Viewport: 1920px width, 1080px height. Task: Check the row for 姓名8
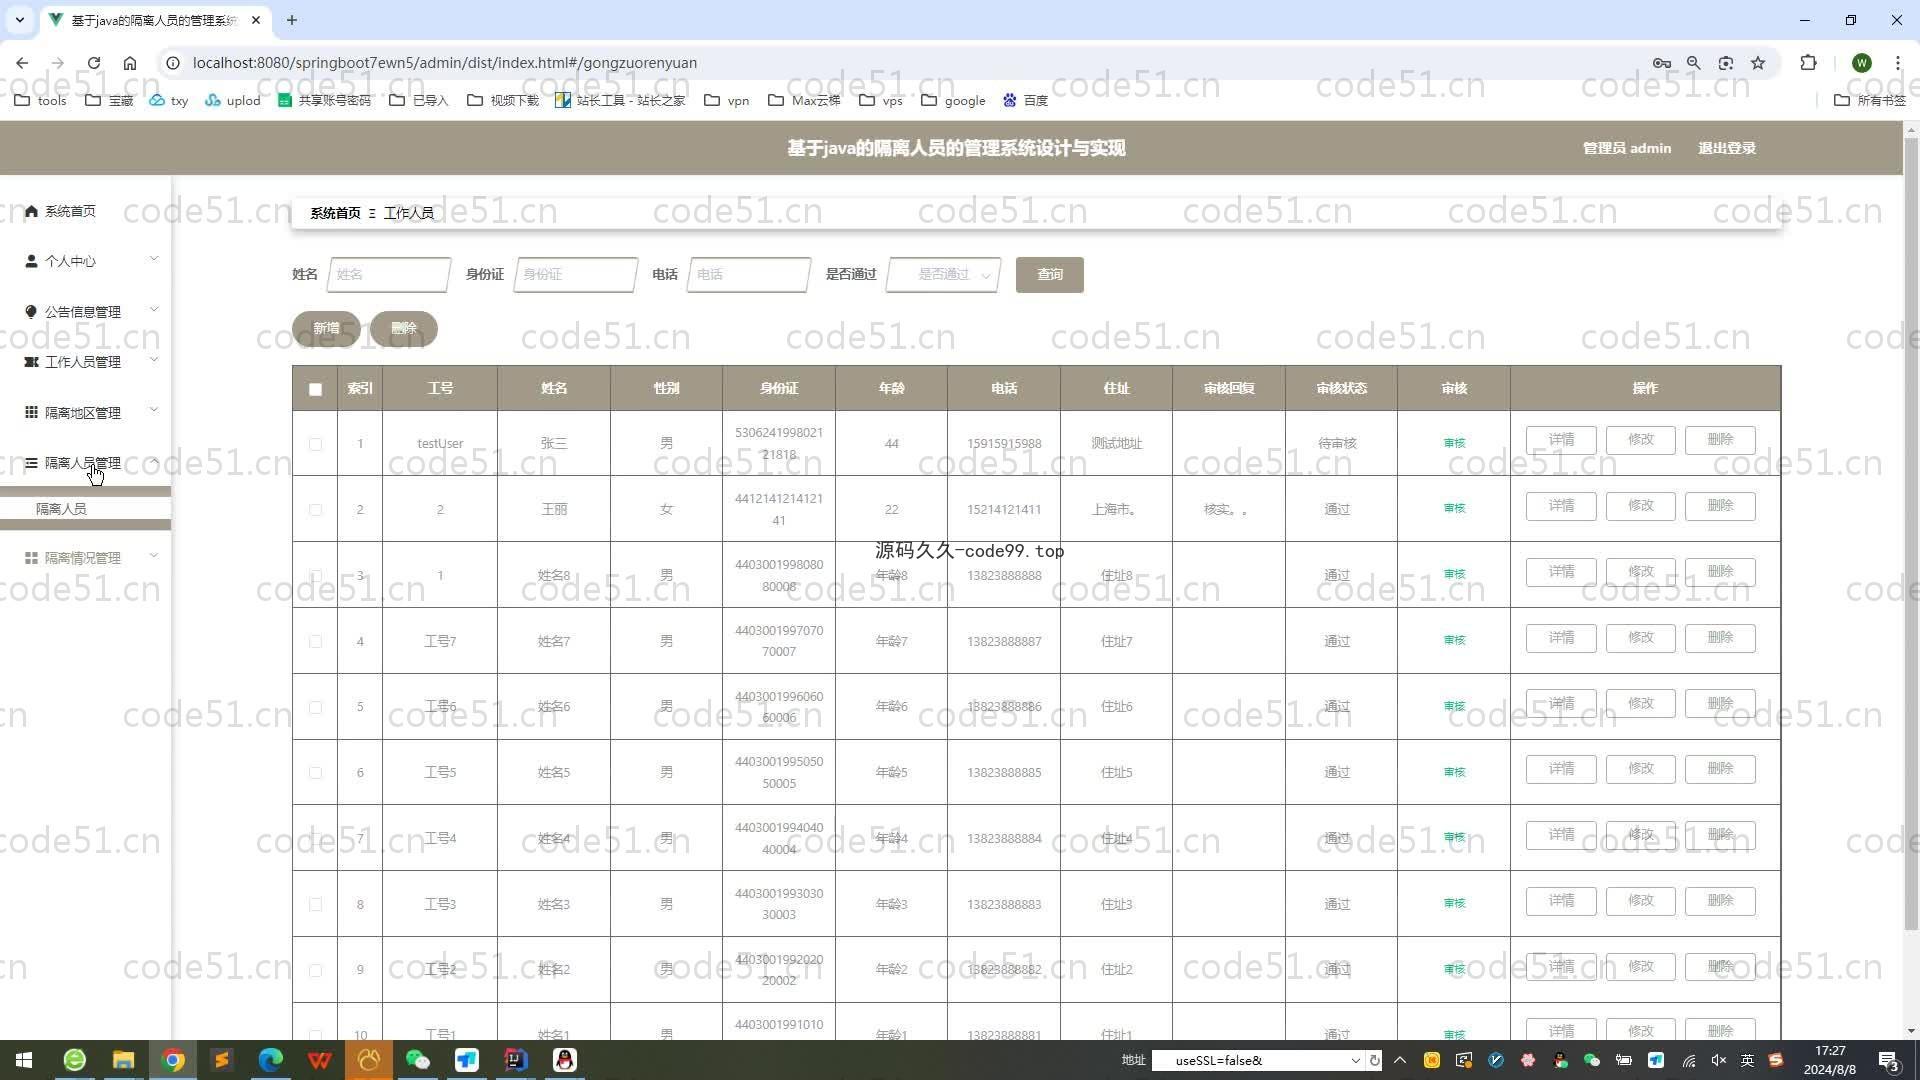[x=315, y=576]
